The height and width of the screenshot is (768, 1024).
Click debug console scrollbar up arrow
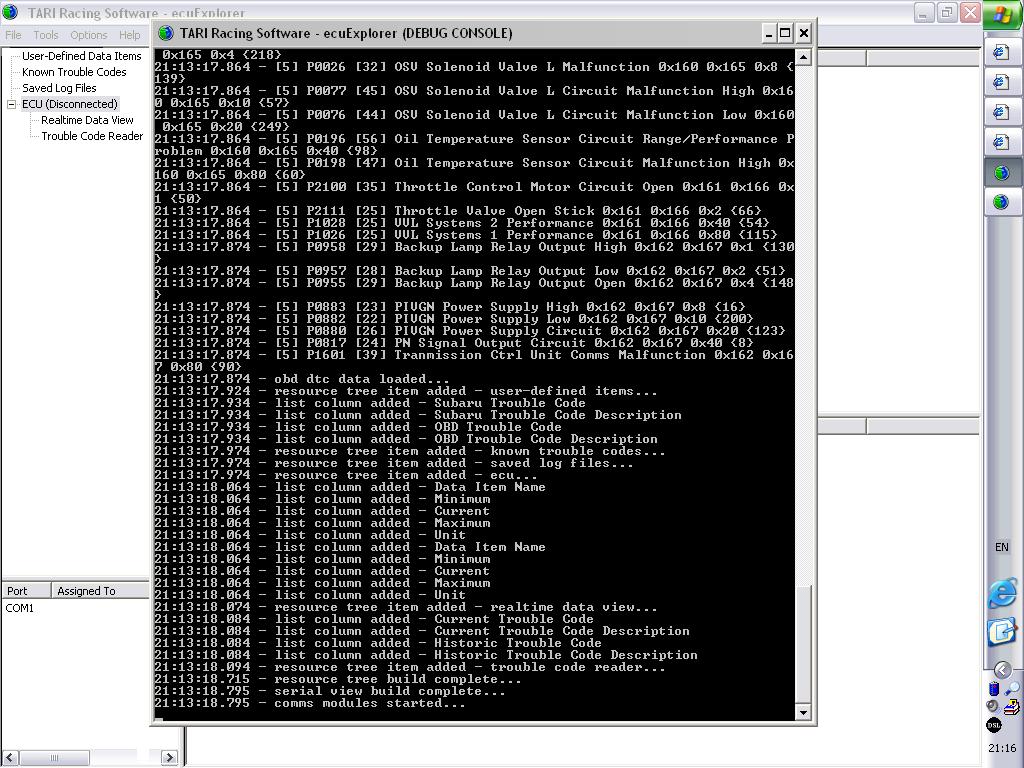804,57
